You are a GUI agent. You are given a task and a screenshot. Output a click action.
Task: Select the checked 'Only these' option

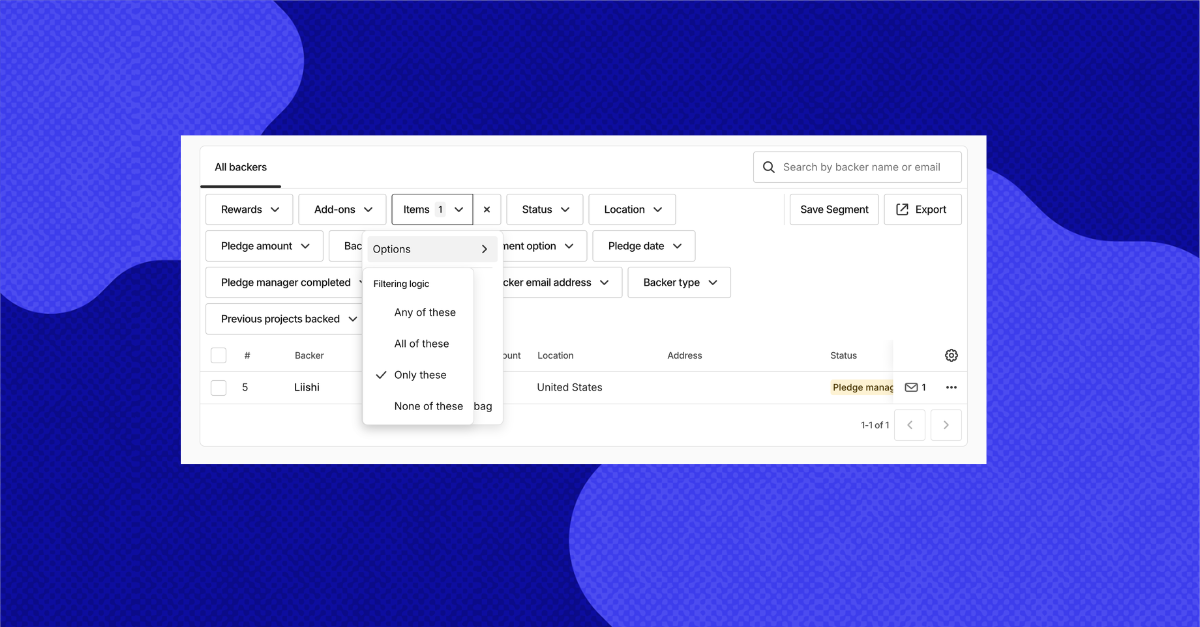pos(418,375)
